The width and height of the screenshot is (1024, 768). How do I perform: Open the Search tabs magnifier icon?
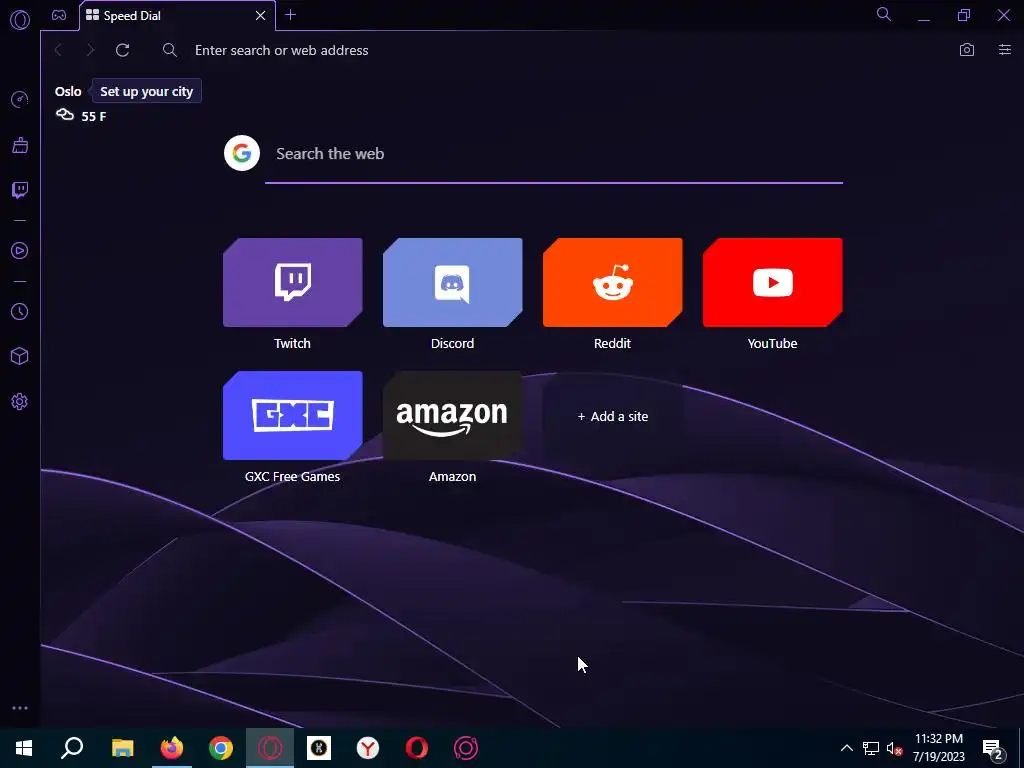click(x=884, y=14)
